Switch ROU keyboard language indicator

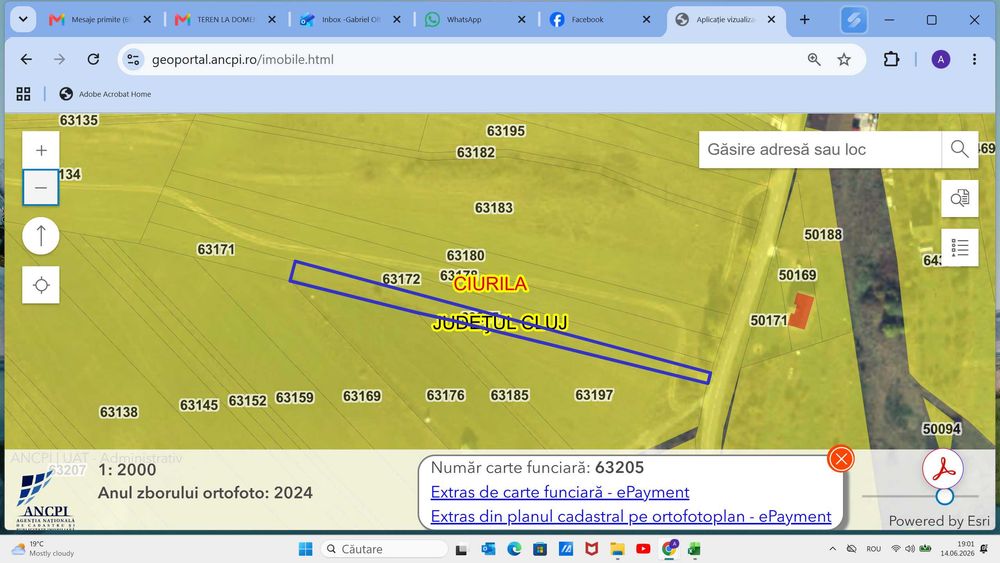click(874, 549)
